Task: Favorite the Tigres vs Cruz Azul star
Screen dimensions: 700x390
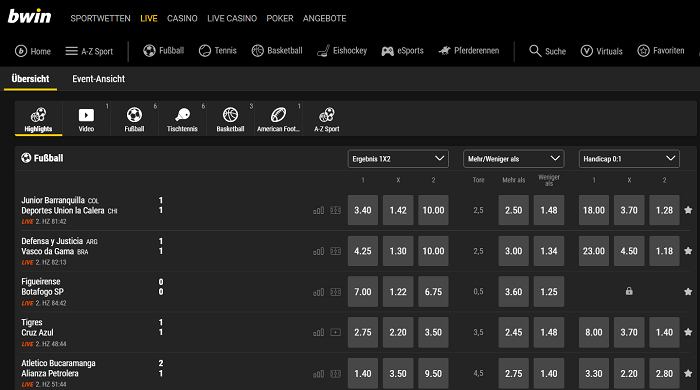Action: [688, 332]
